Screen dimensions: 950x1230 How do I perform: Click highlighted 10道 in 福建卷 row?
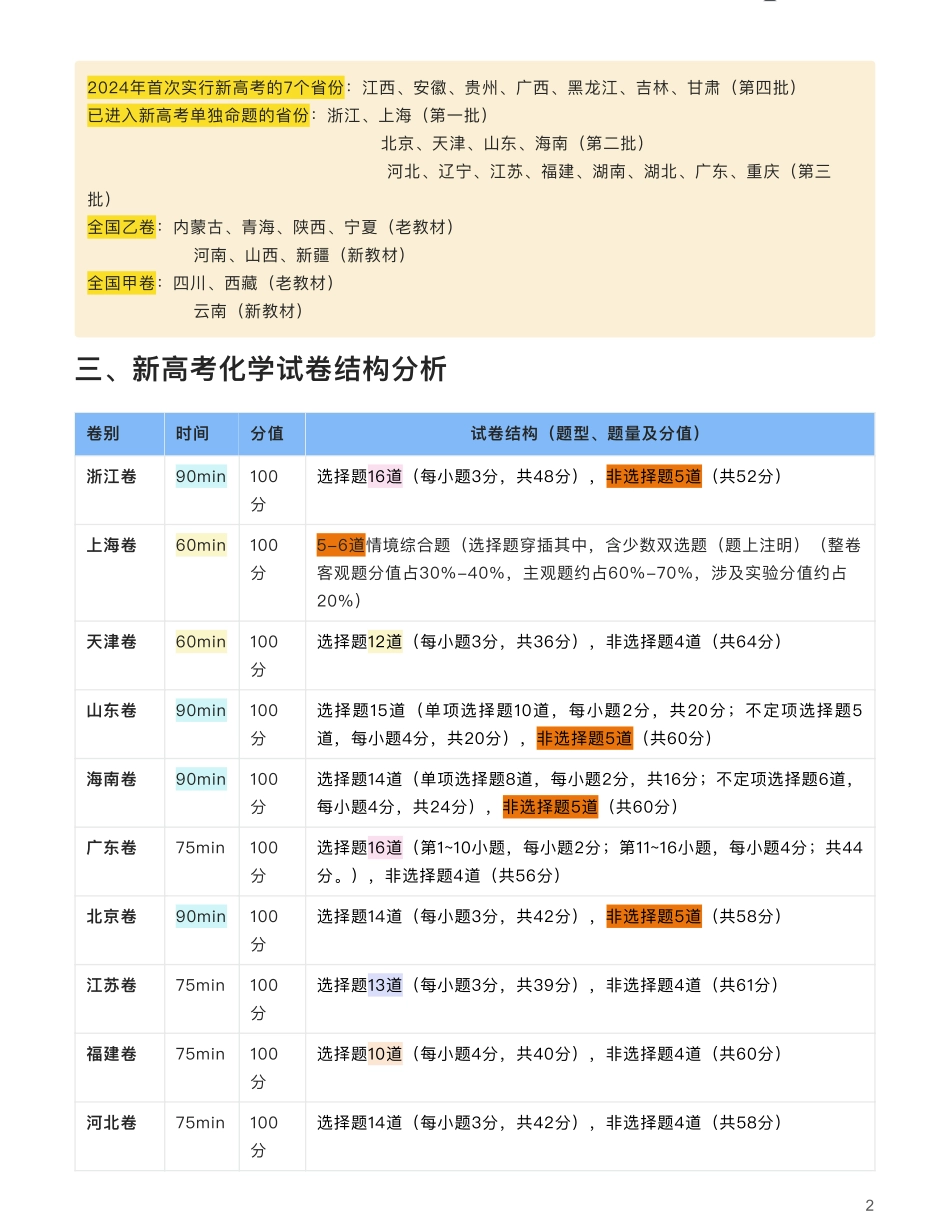[385, 1054]
